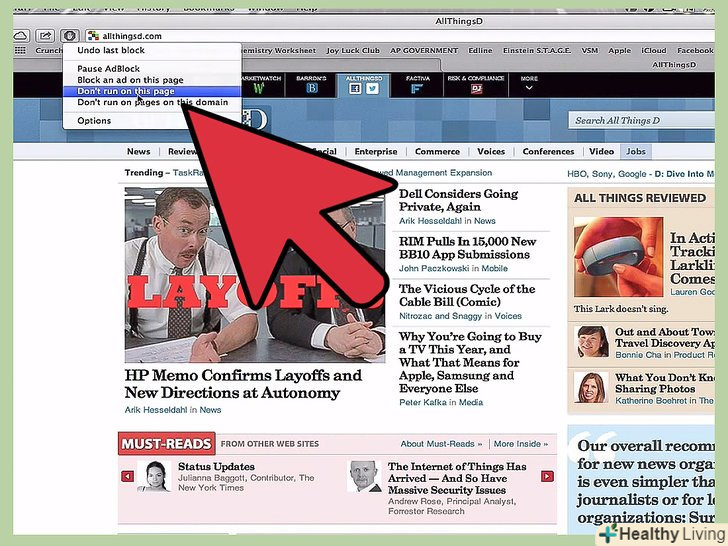
Task: Open Status Updates must-read article
Action: [216, 467]
